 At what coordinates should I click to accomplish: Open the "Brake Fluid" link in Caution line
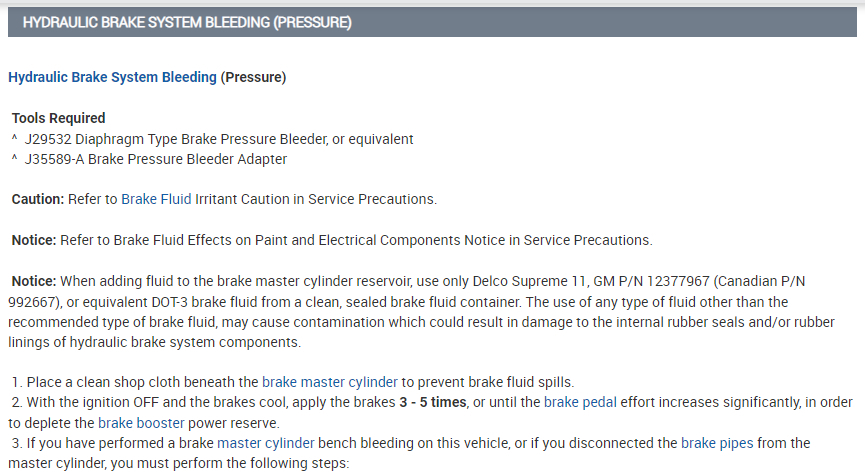tap(156, 199)
